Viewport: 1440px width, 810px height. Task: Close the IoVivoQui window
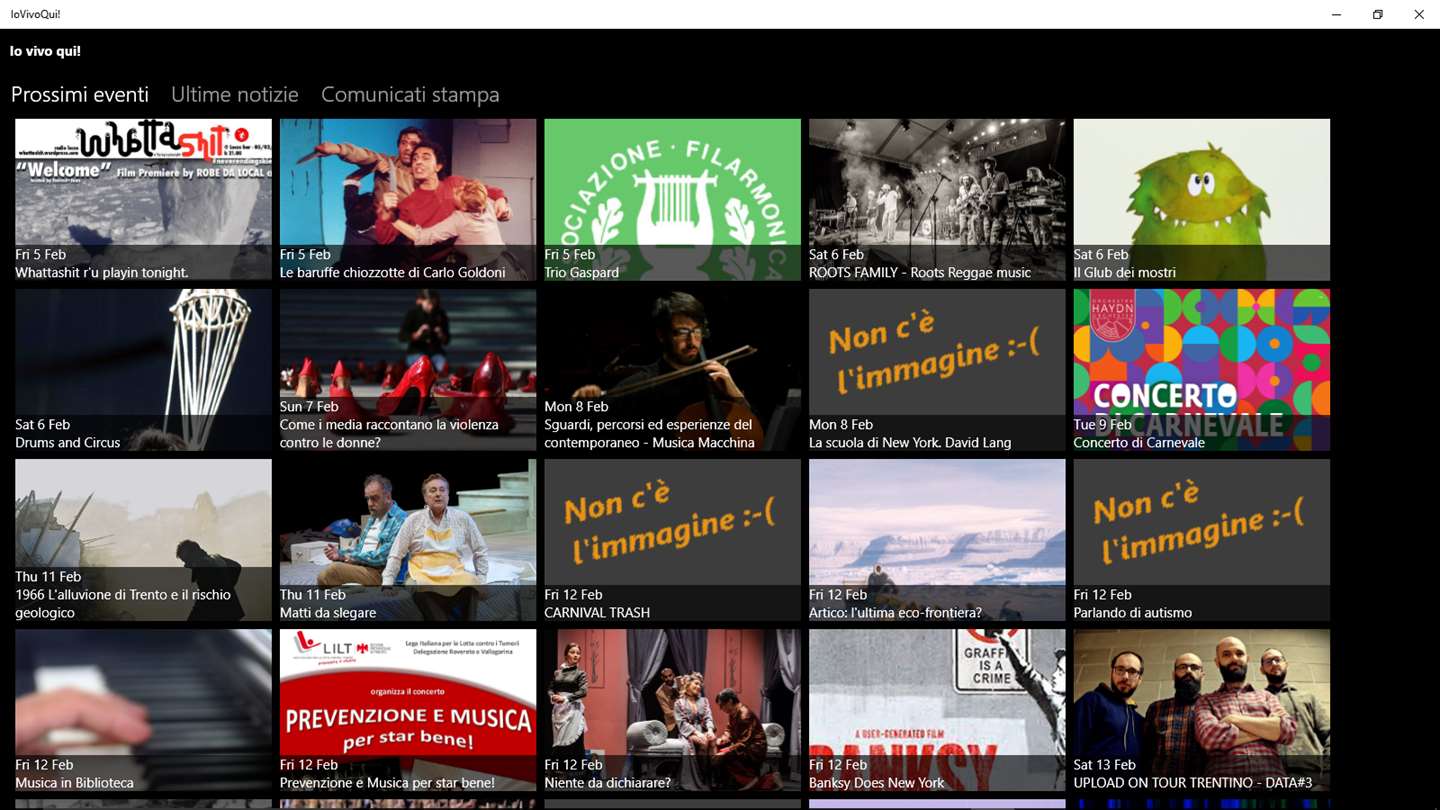1419,14
